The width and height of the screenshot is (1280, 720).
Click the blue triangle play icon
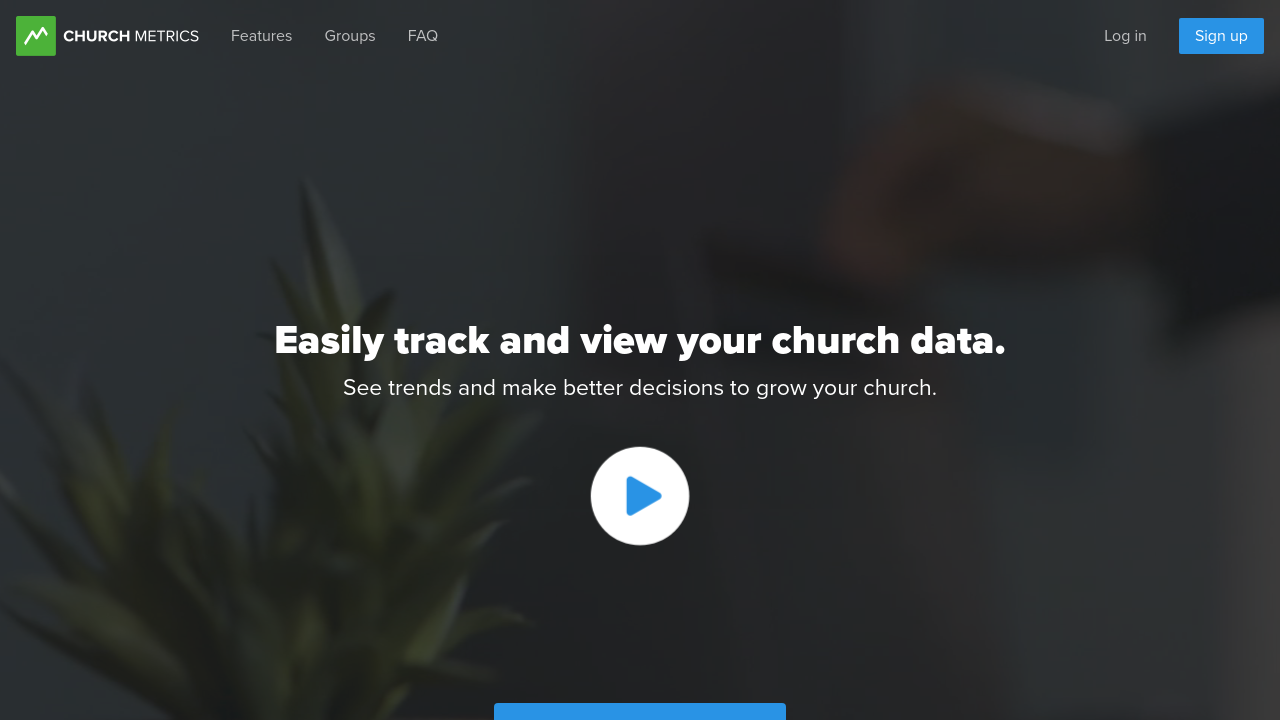tap(643, 496)
